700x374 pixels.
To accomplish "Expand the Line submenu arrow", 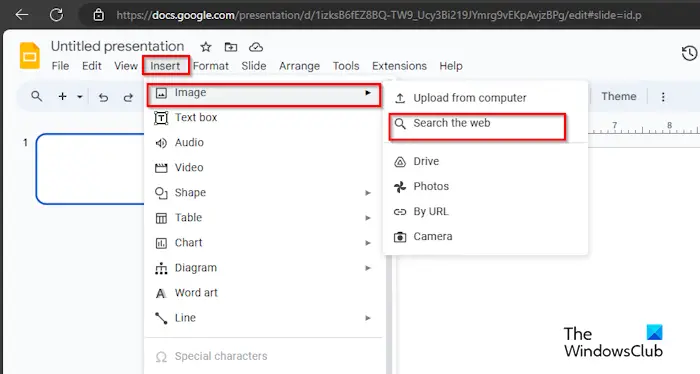I will coord(368,318).
